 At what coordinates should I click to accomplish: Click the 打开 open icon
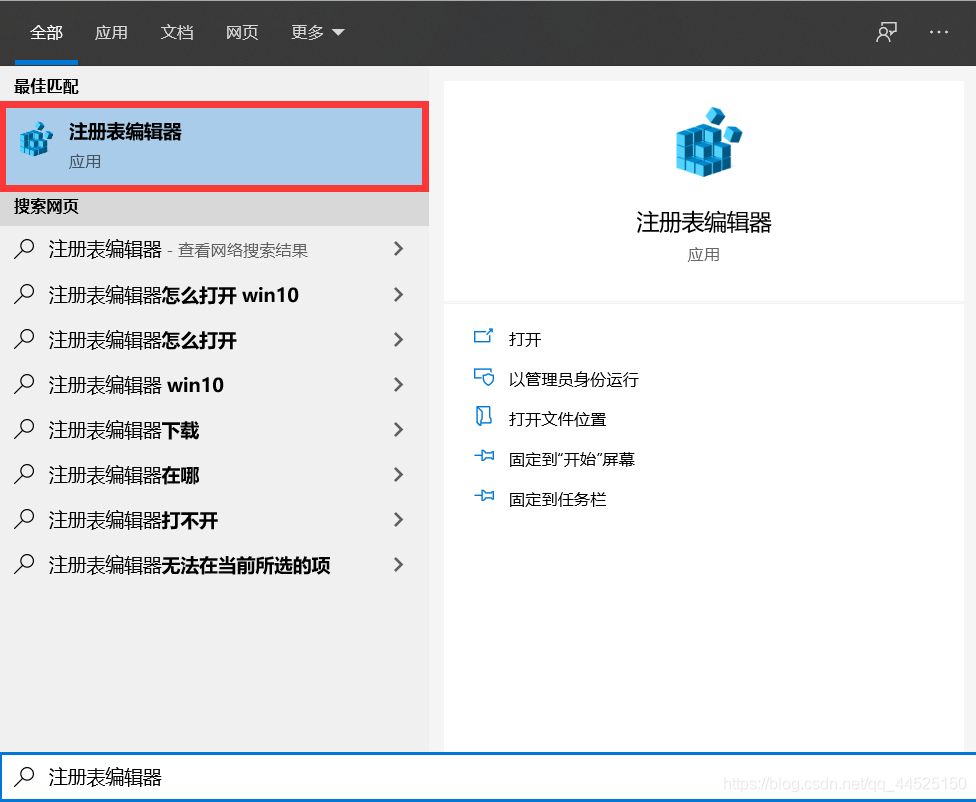pos(483,337)
